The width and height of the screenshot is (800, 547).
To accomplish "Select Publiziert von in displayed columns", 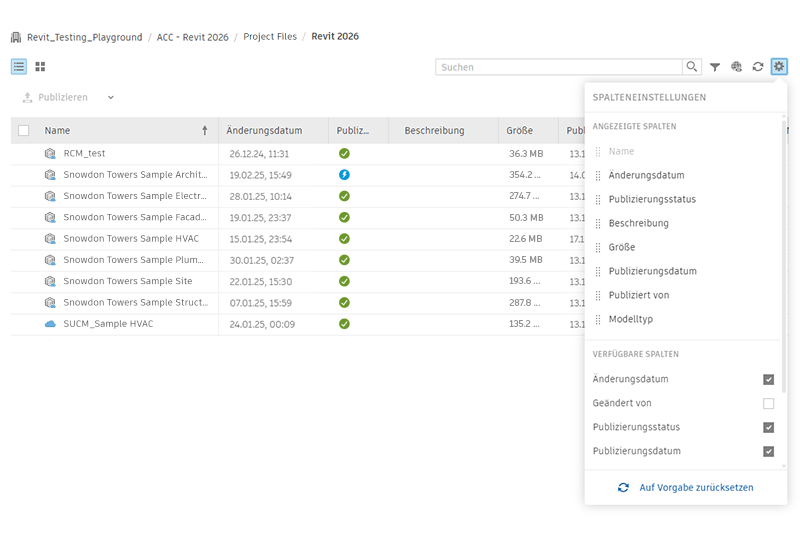I will [x=639, y=295].
